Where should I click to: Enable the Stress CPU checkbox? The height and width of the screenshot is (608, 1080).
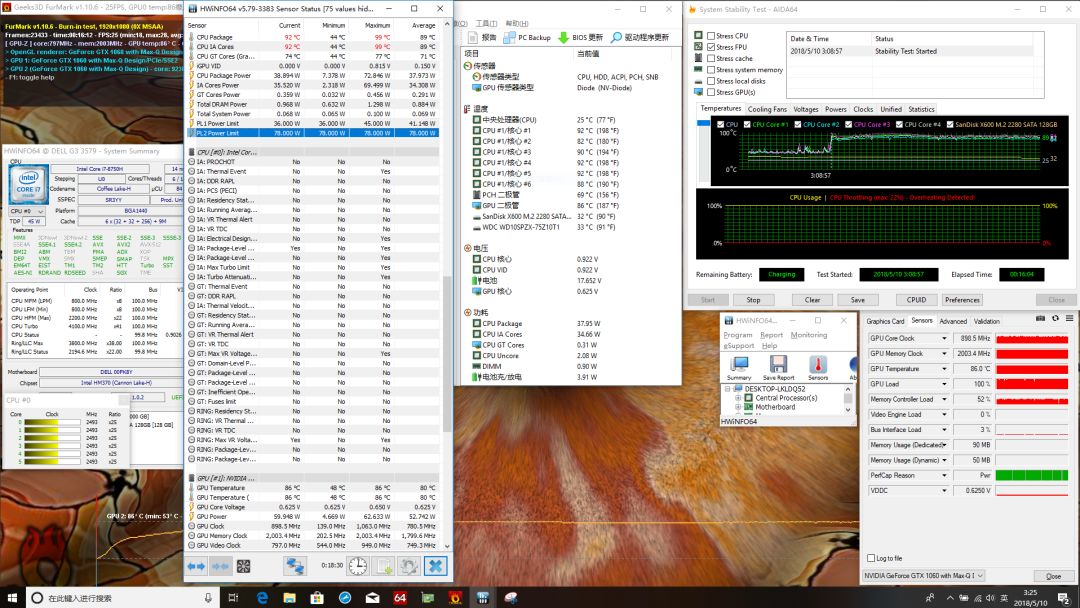710,36
